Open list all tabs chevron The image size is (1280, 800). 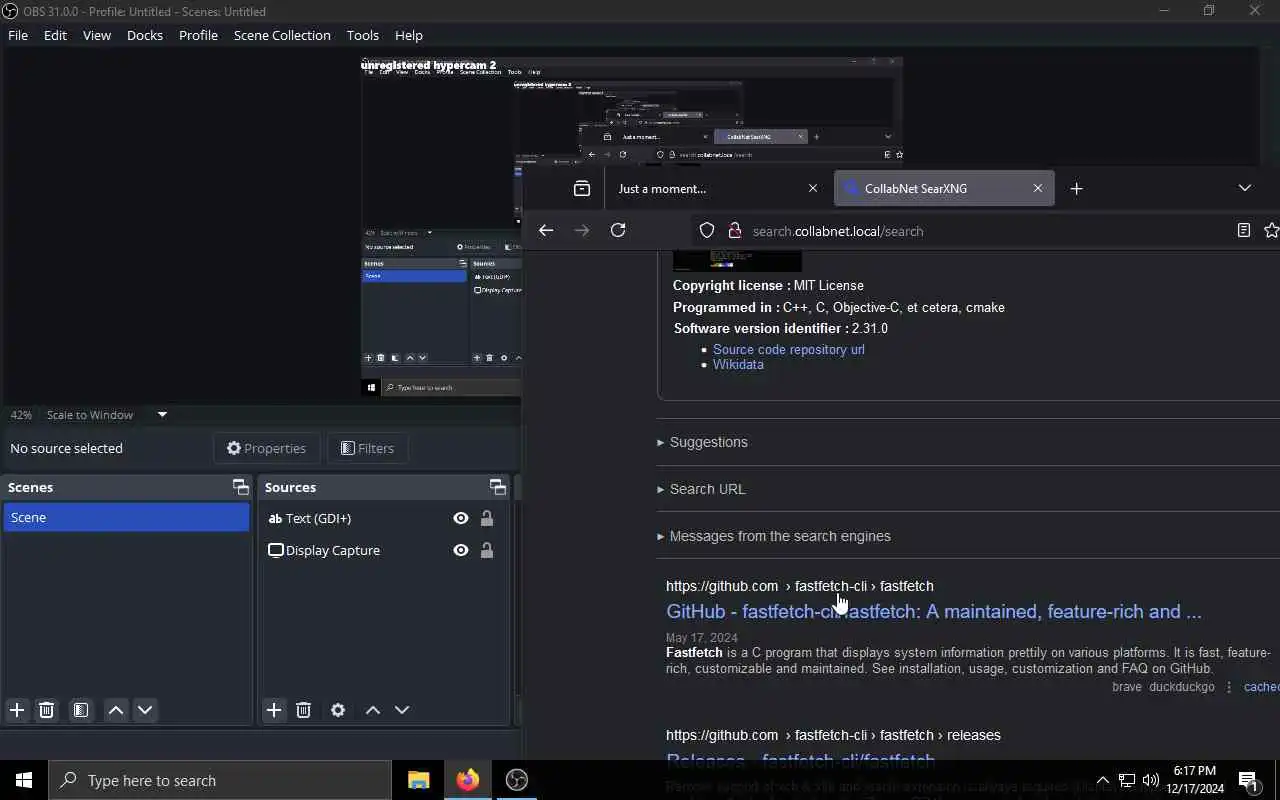(1244, 188)
